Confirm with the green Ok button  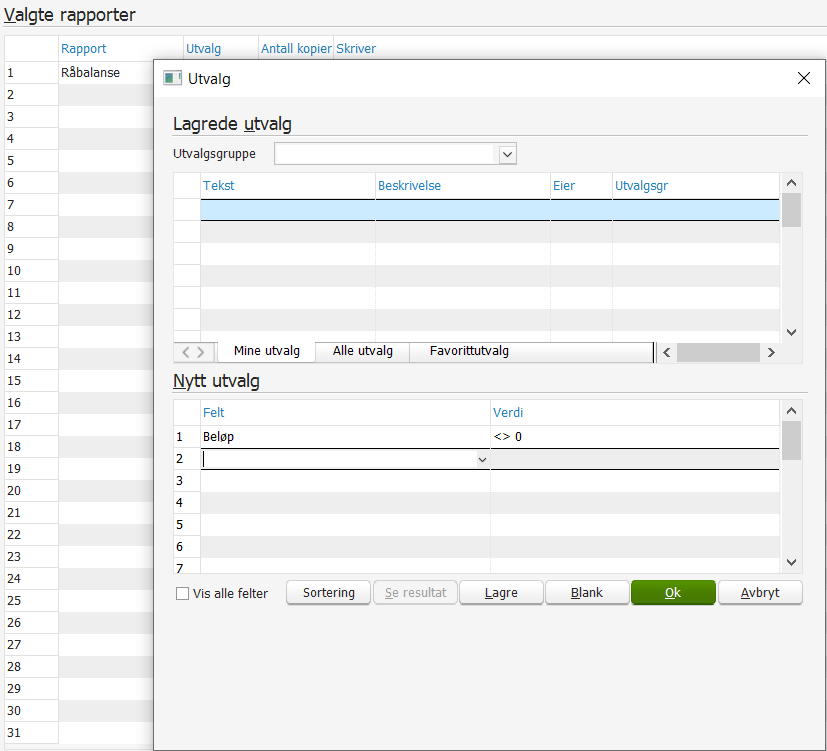(673, 593)
